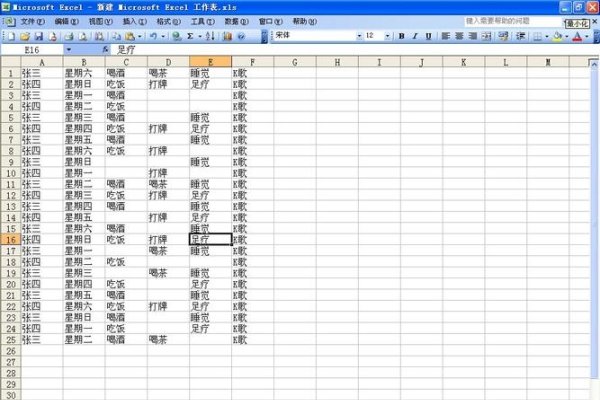
Task: Click the help question search box
Action: pyautogui.click(x=514, y=21)
